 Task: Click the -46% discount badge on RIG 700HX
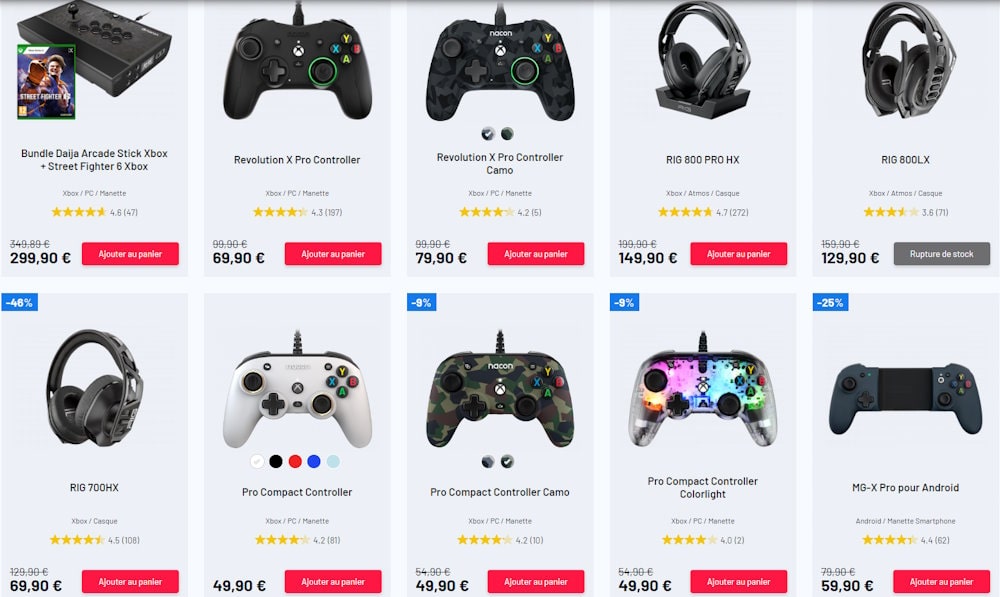19,302
